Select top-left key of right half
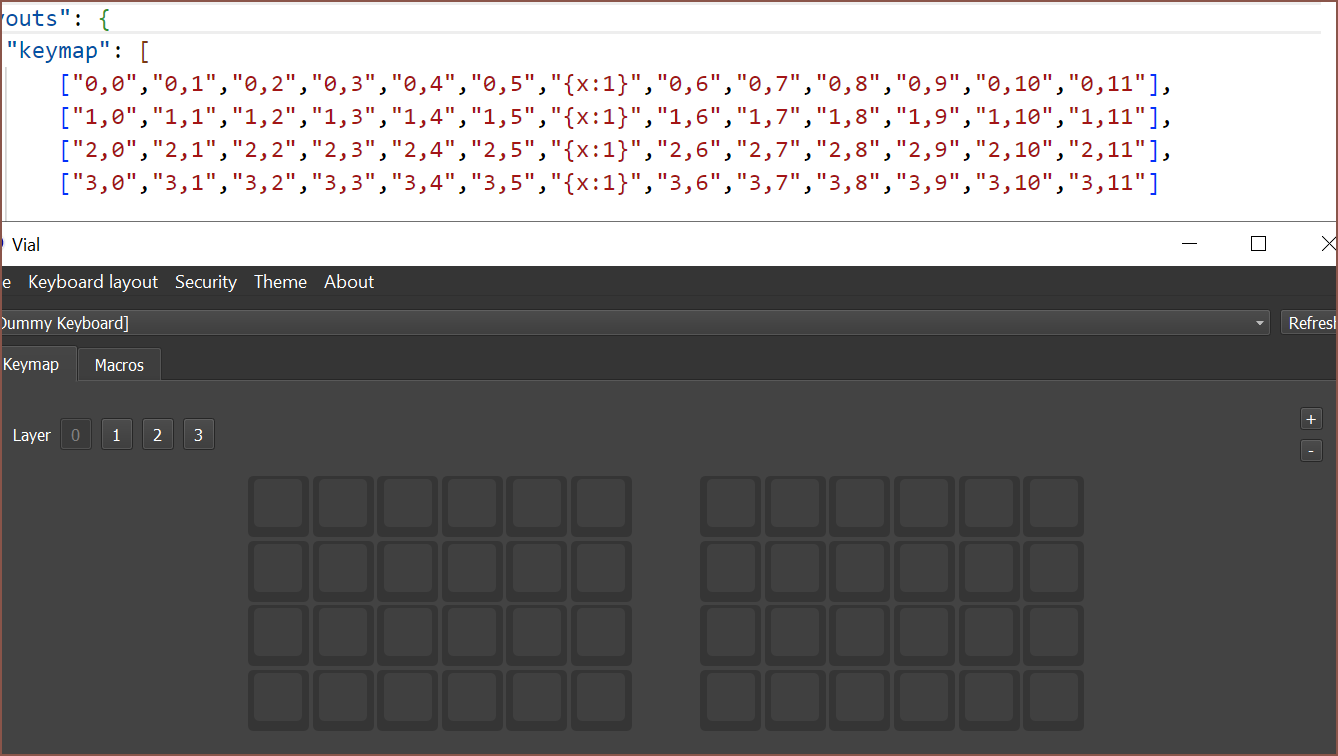Viewport: 1338px width, 756px height. click(731, 506)
